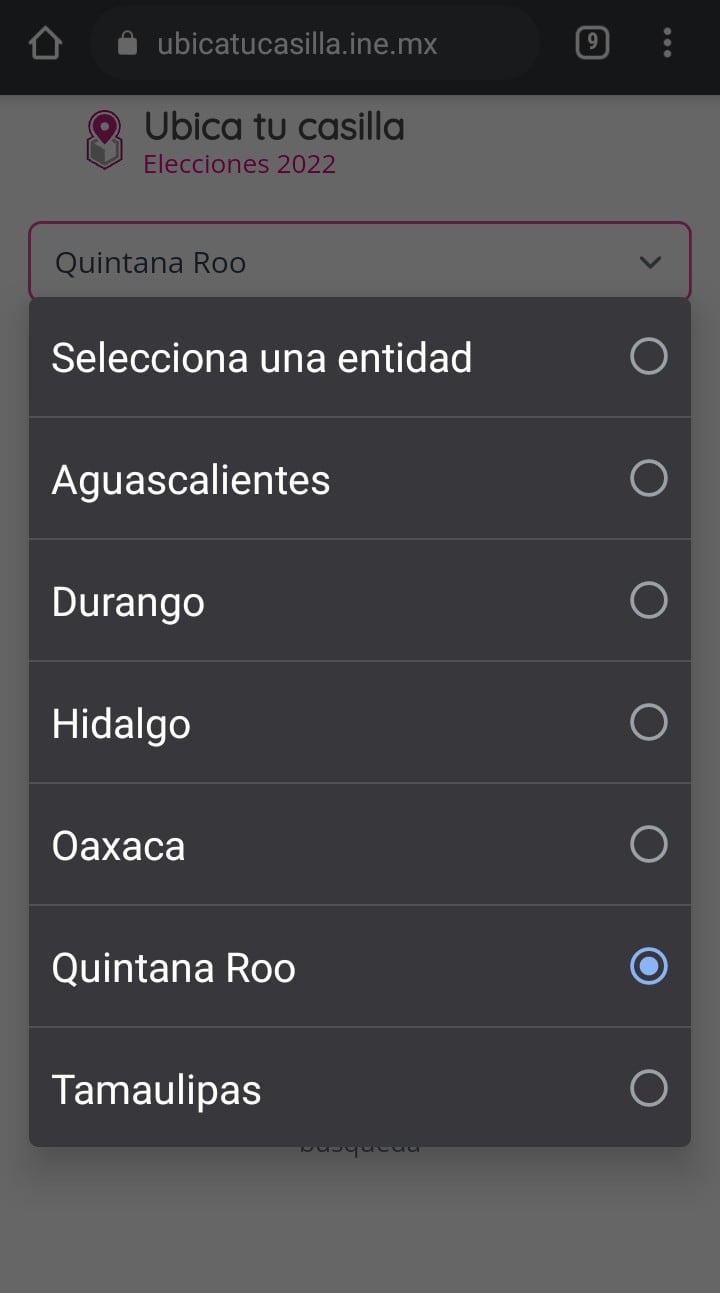The image size is (720, 1293).
Task: Tap the padlock site security icon
Action: coord(127,43)
